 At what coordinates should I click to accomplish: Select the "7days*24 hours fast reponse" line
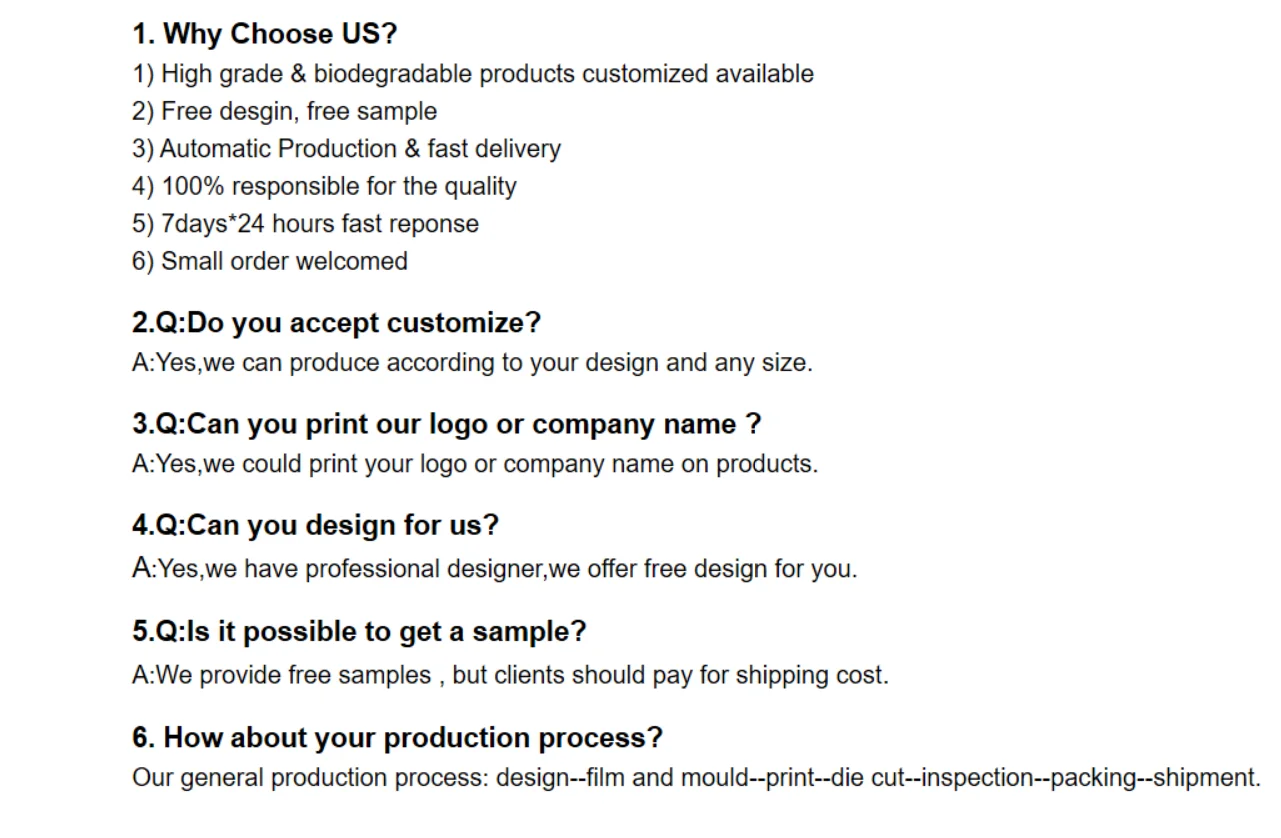305,224
